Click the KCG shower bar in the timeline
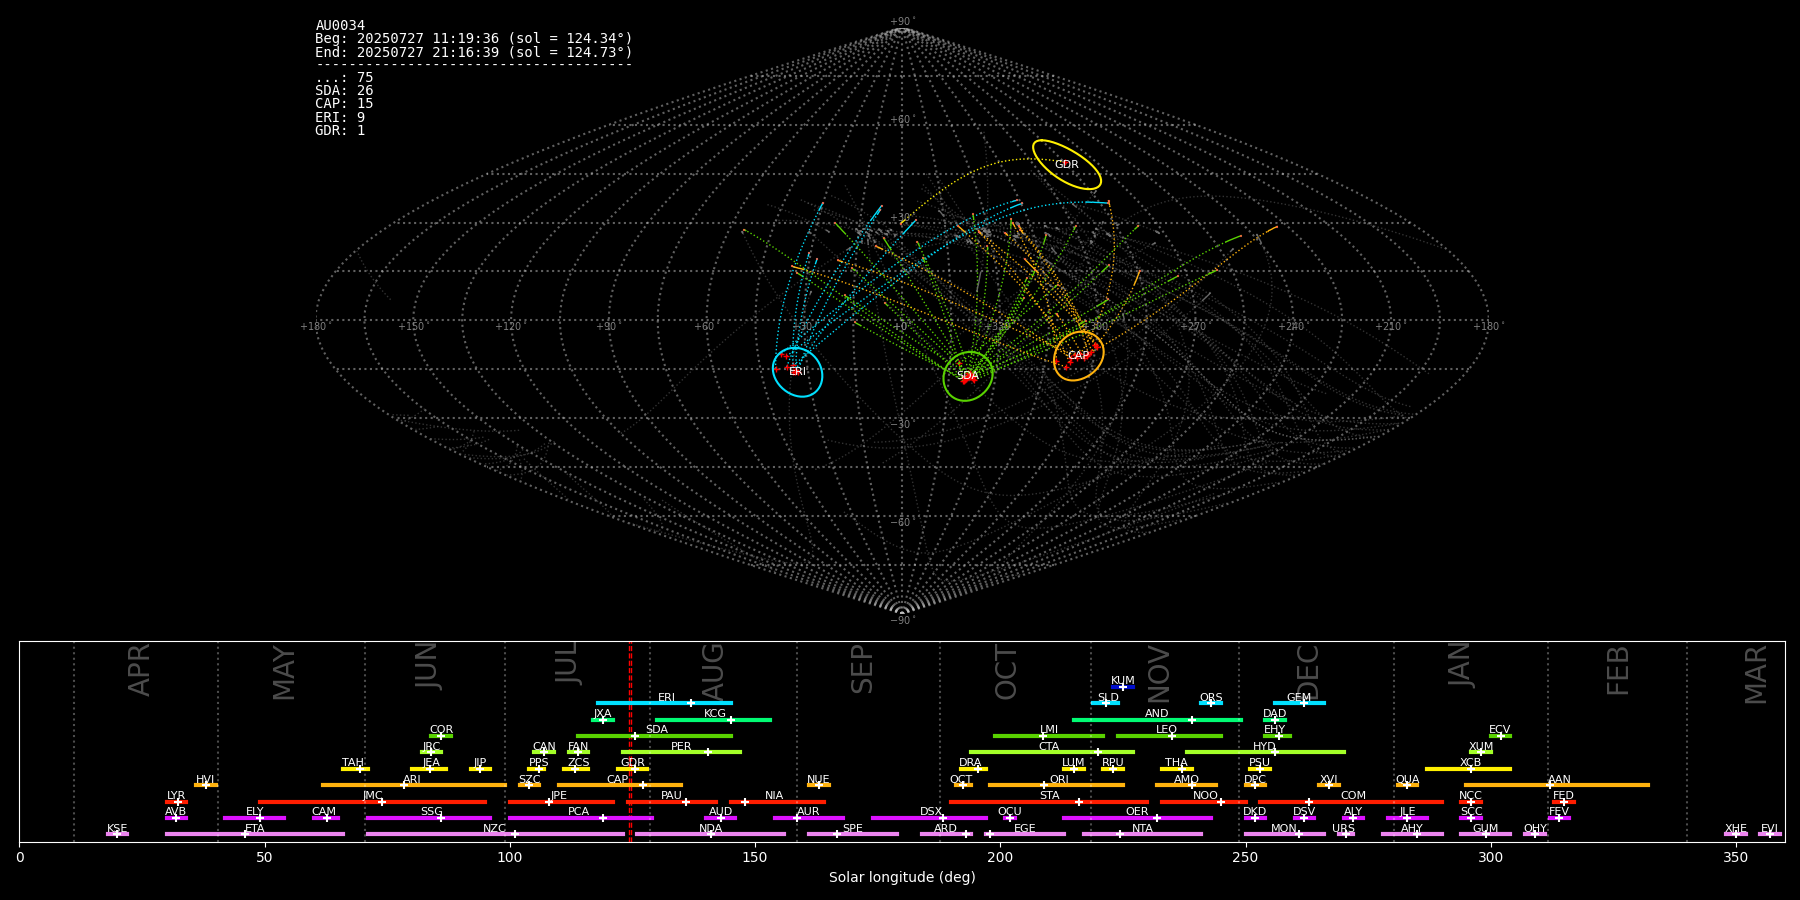The height and width of the screenshot is (900, 1800). [713, 719]
